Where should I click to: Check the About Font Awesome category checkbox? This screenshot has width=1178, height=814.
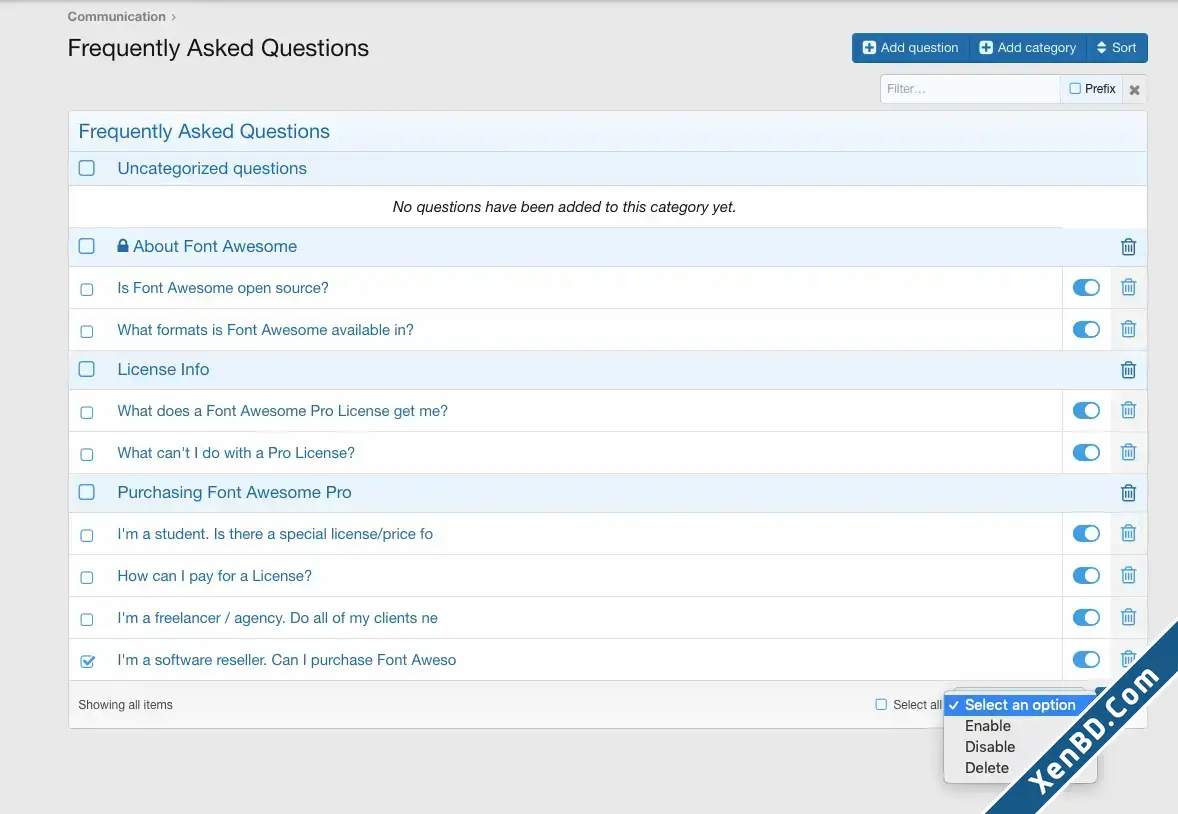pyautogui.click(x=87, y=246)
